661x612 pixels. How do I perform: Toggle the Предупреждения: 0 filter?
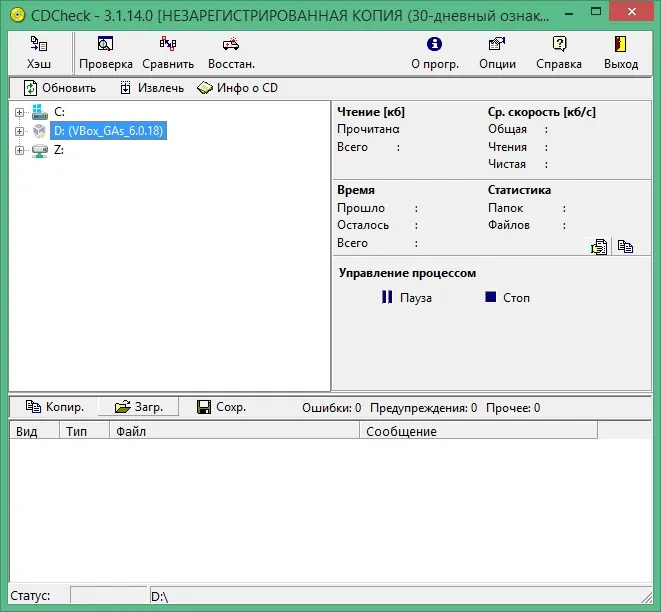click(423, 408)
